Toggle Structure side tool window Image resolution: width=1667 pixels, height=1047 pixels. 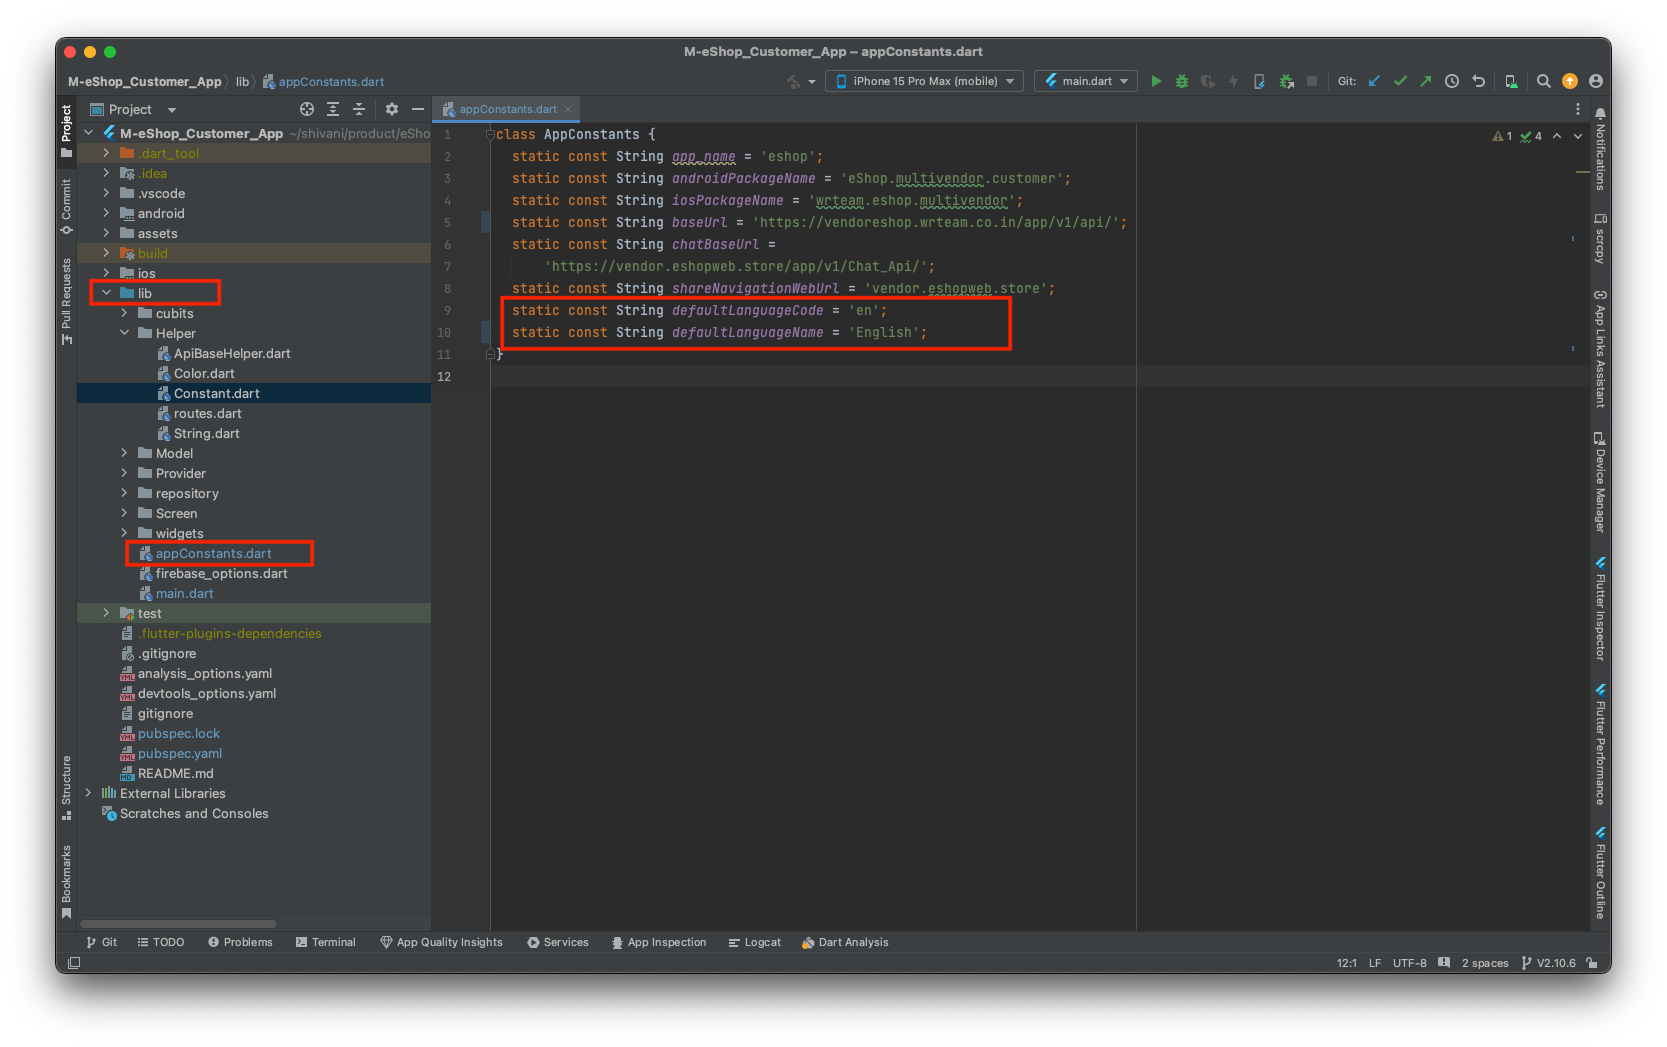pyautogui.click(x=66, y=787)
